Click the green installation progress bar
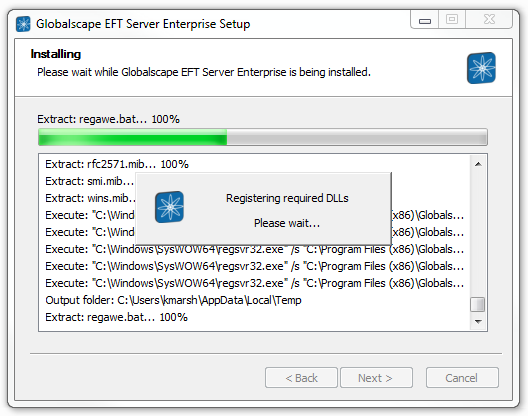The image size is (528, 416). click(x=263, y=137)
